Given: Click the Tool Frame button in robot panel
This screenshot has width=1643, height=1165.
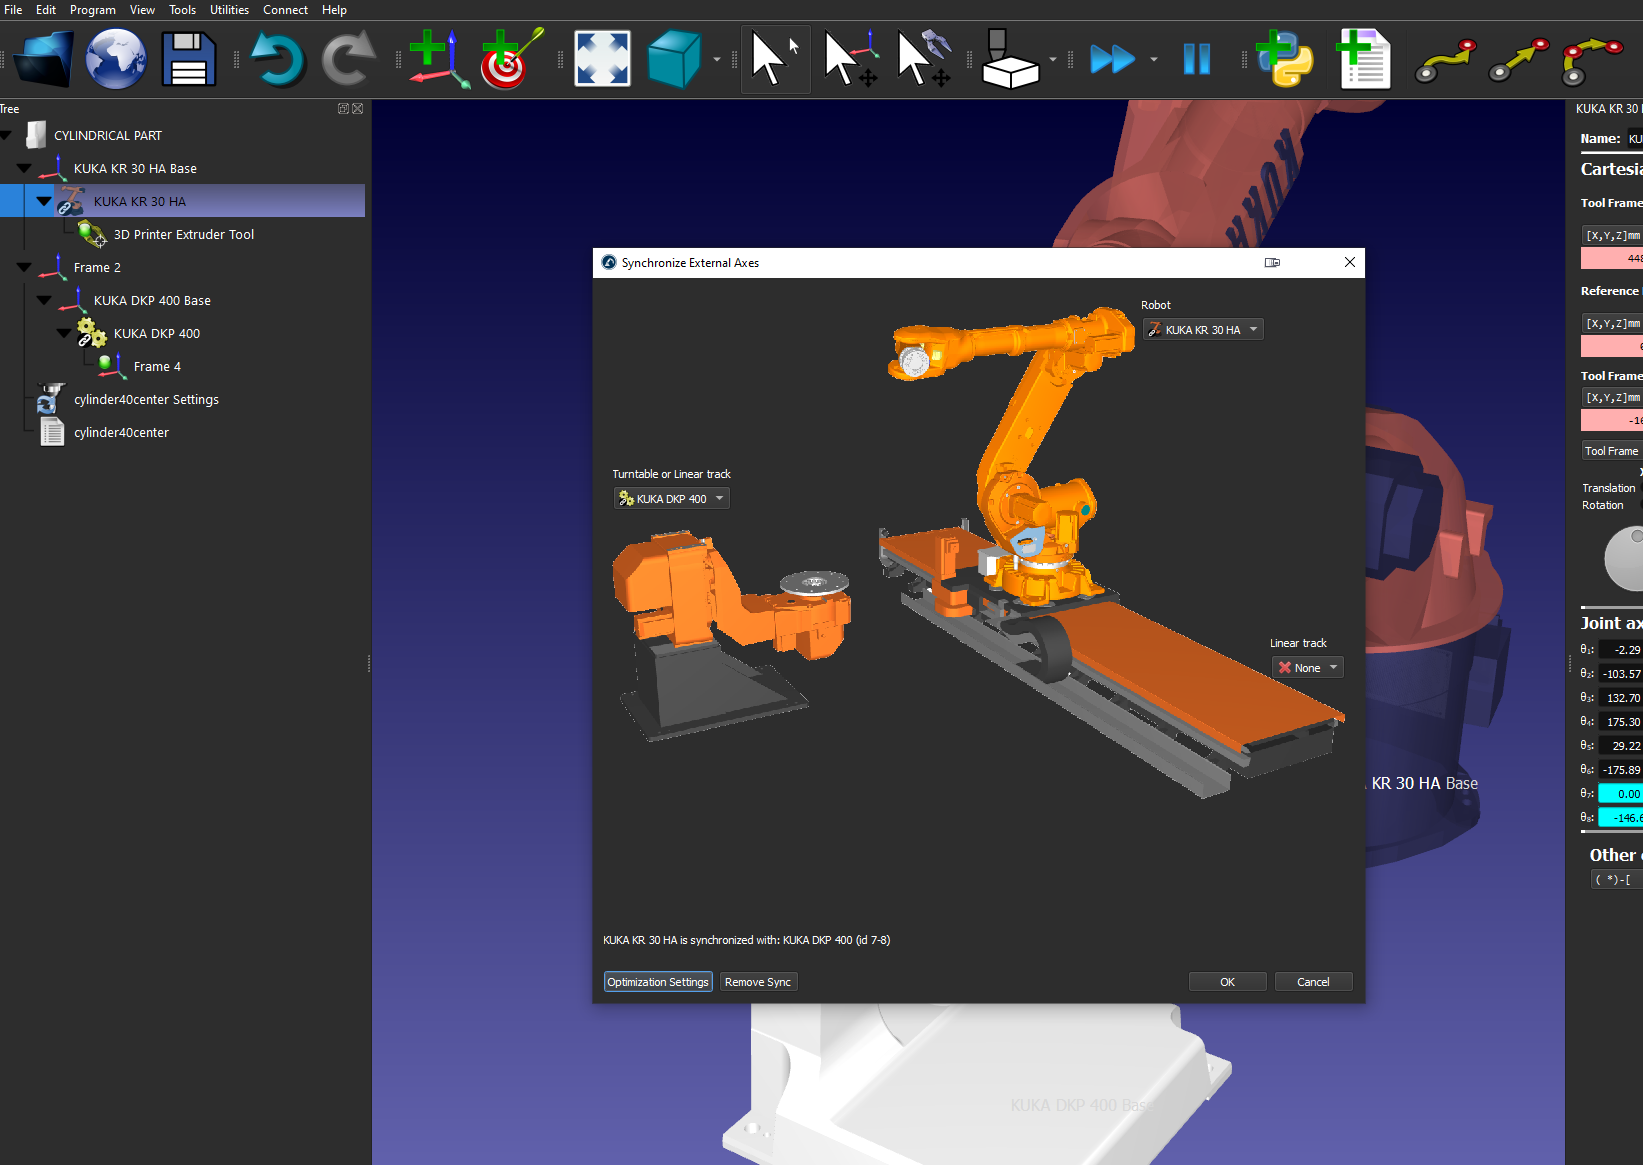Looking at the screenshot, I should [1612, 451].
